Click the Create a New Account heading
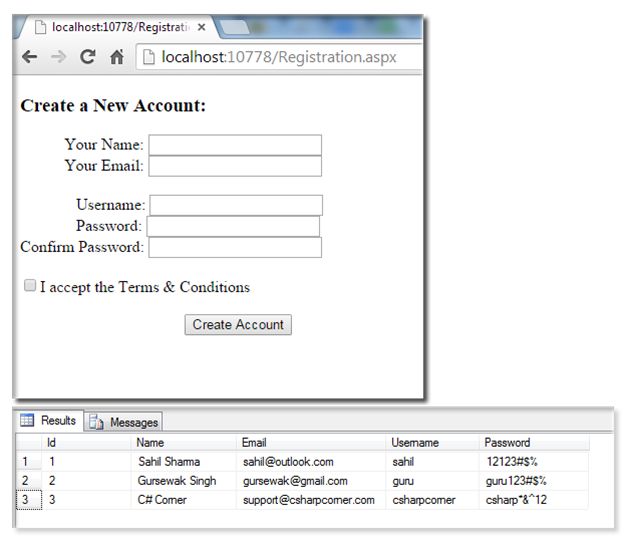Screen dimensions: 624x536 pos(113,105)
